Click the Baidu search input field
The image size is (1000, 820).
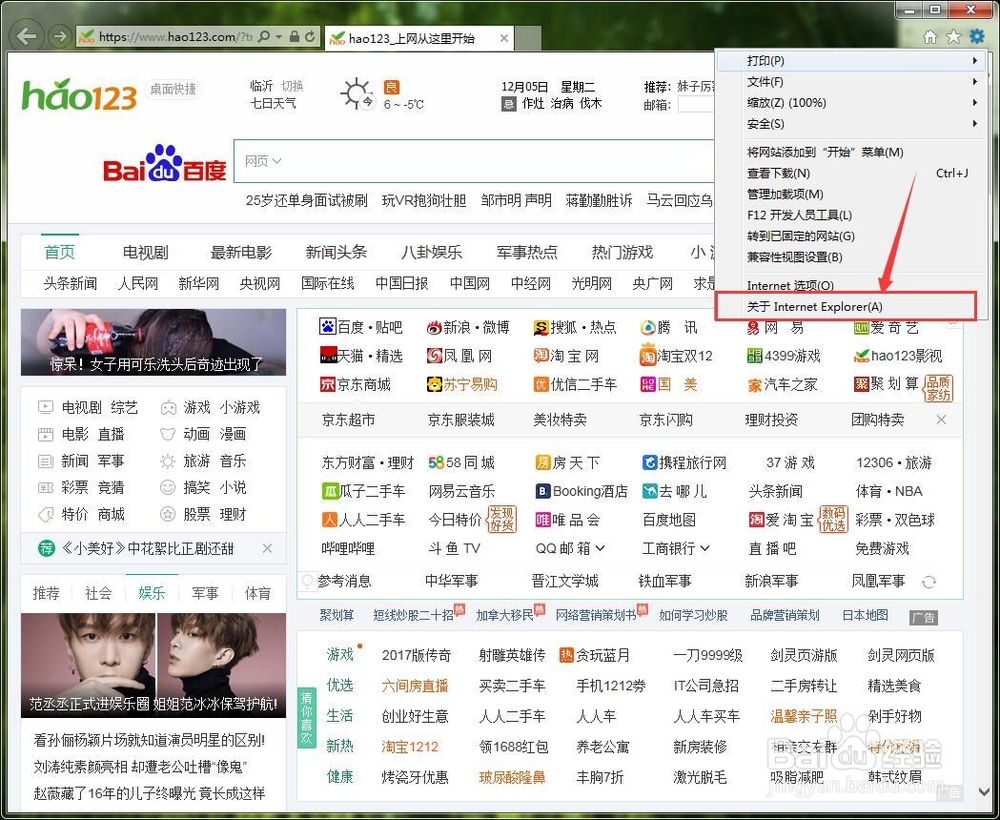point(473,161)
